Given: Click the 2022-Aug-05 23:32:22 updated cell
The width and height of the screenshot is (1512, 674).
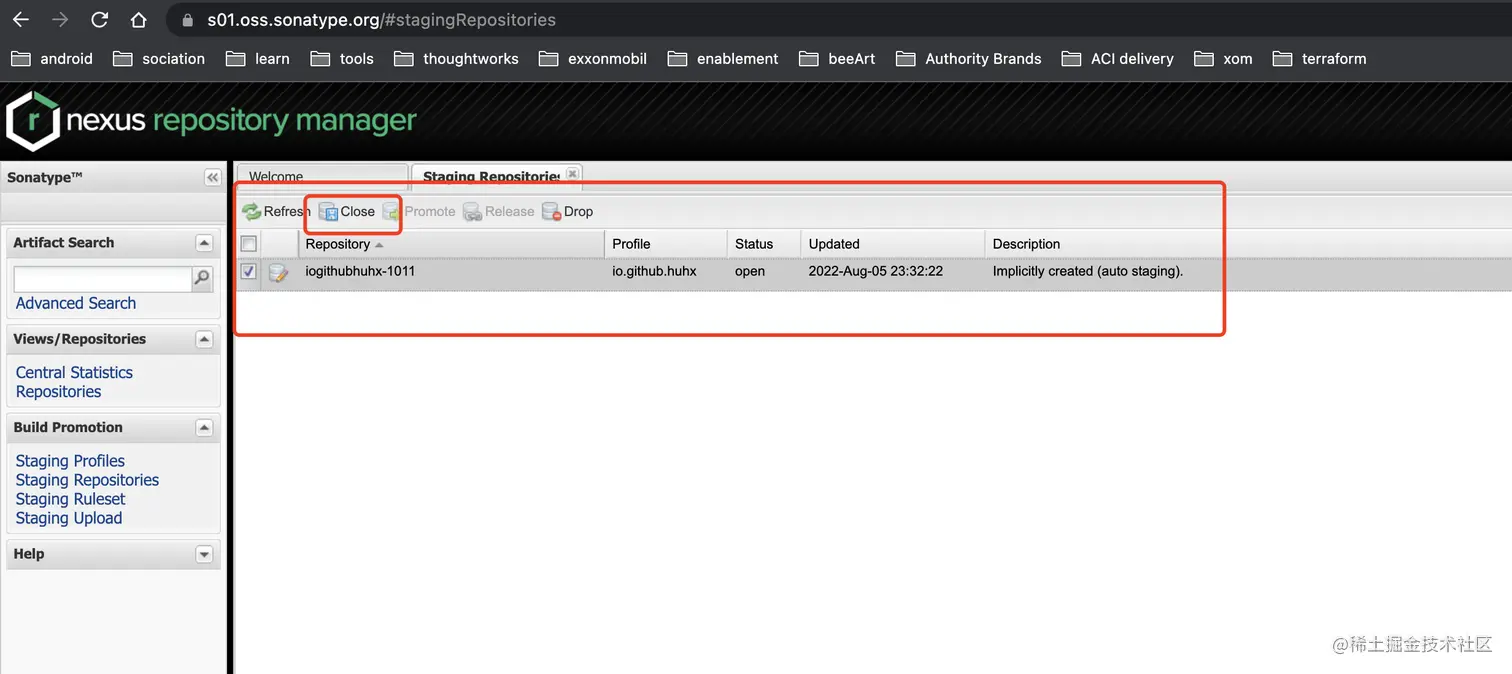Looking at the screenshot, I should point(876,271).
